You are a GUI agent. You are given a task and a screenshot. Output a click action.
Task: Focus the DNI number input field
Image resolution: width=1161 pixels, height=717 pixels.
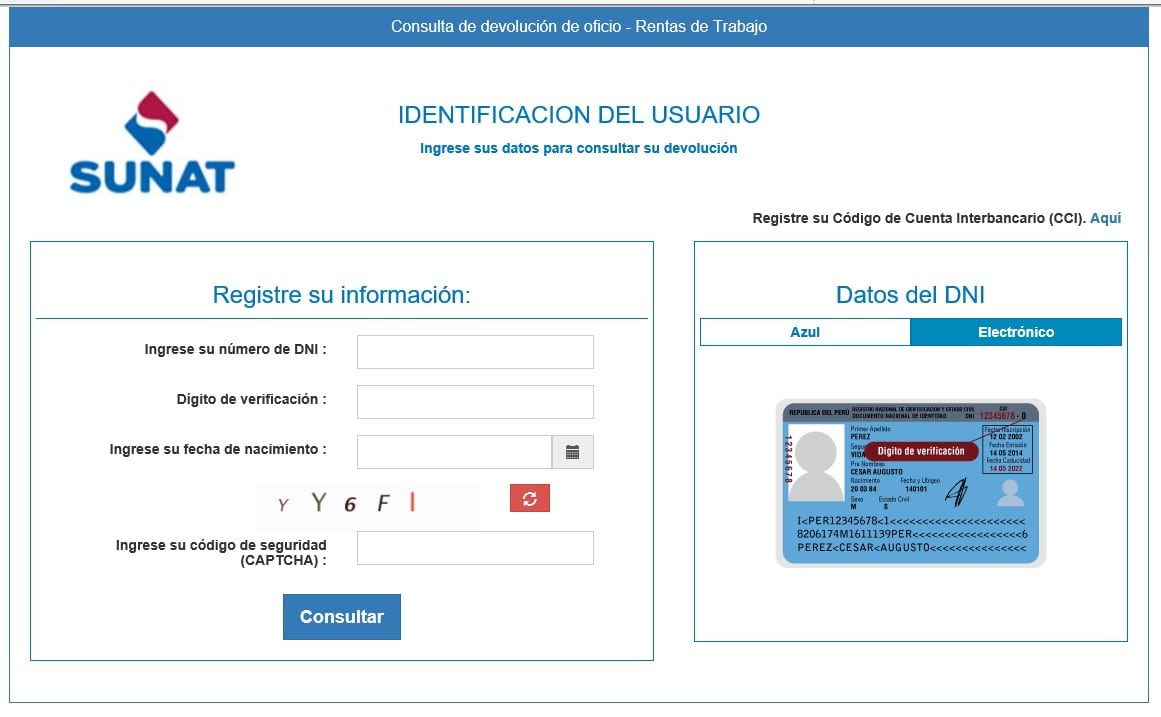tap(475, 352)
